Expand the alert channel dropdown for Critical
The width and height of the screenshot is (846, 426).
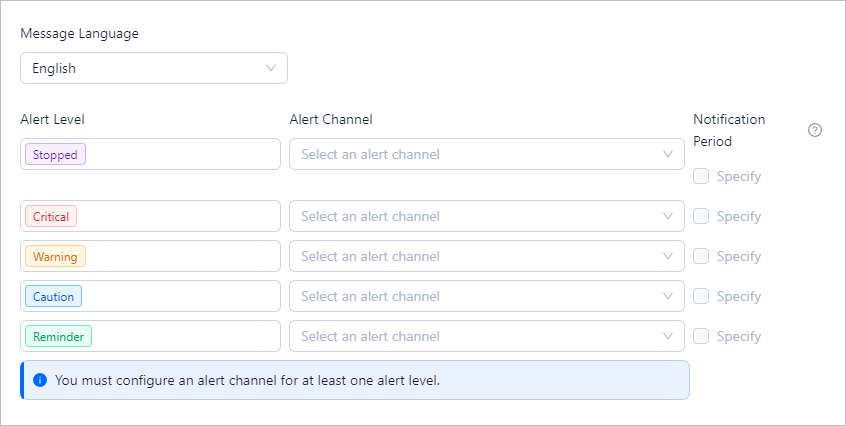tap(486, 216)
